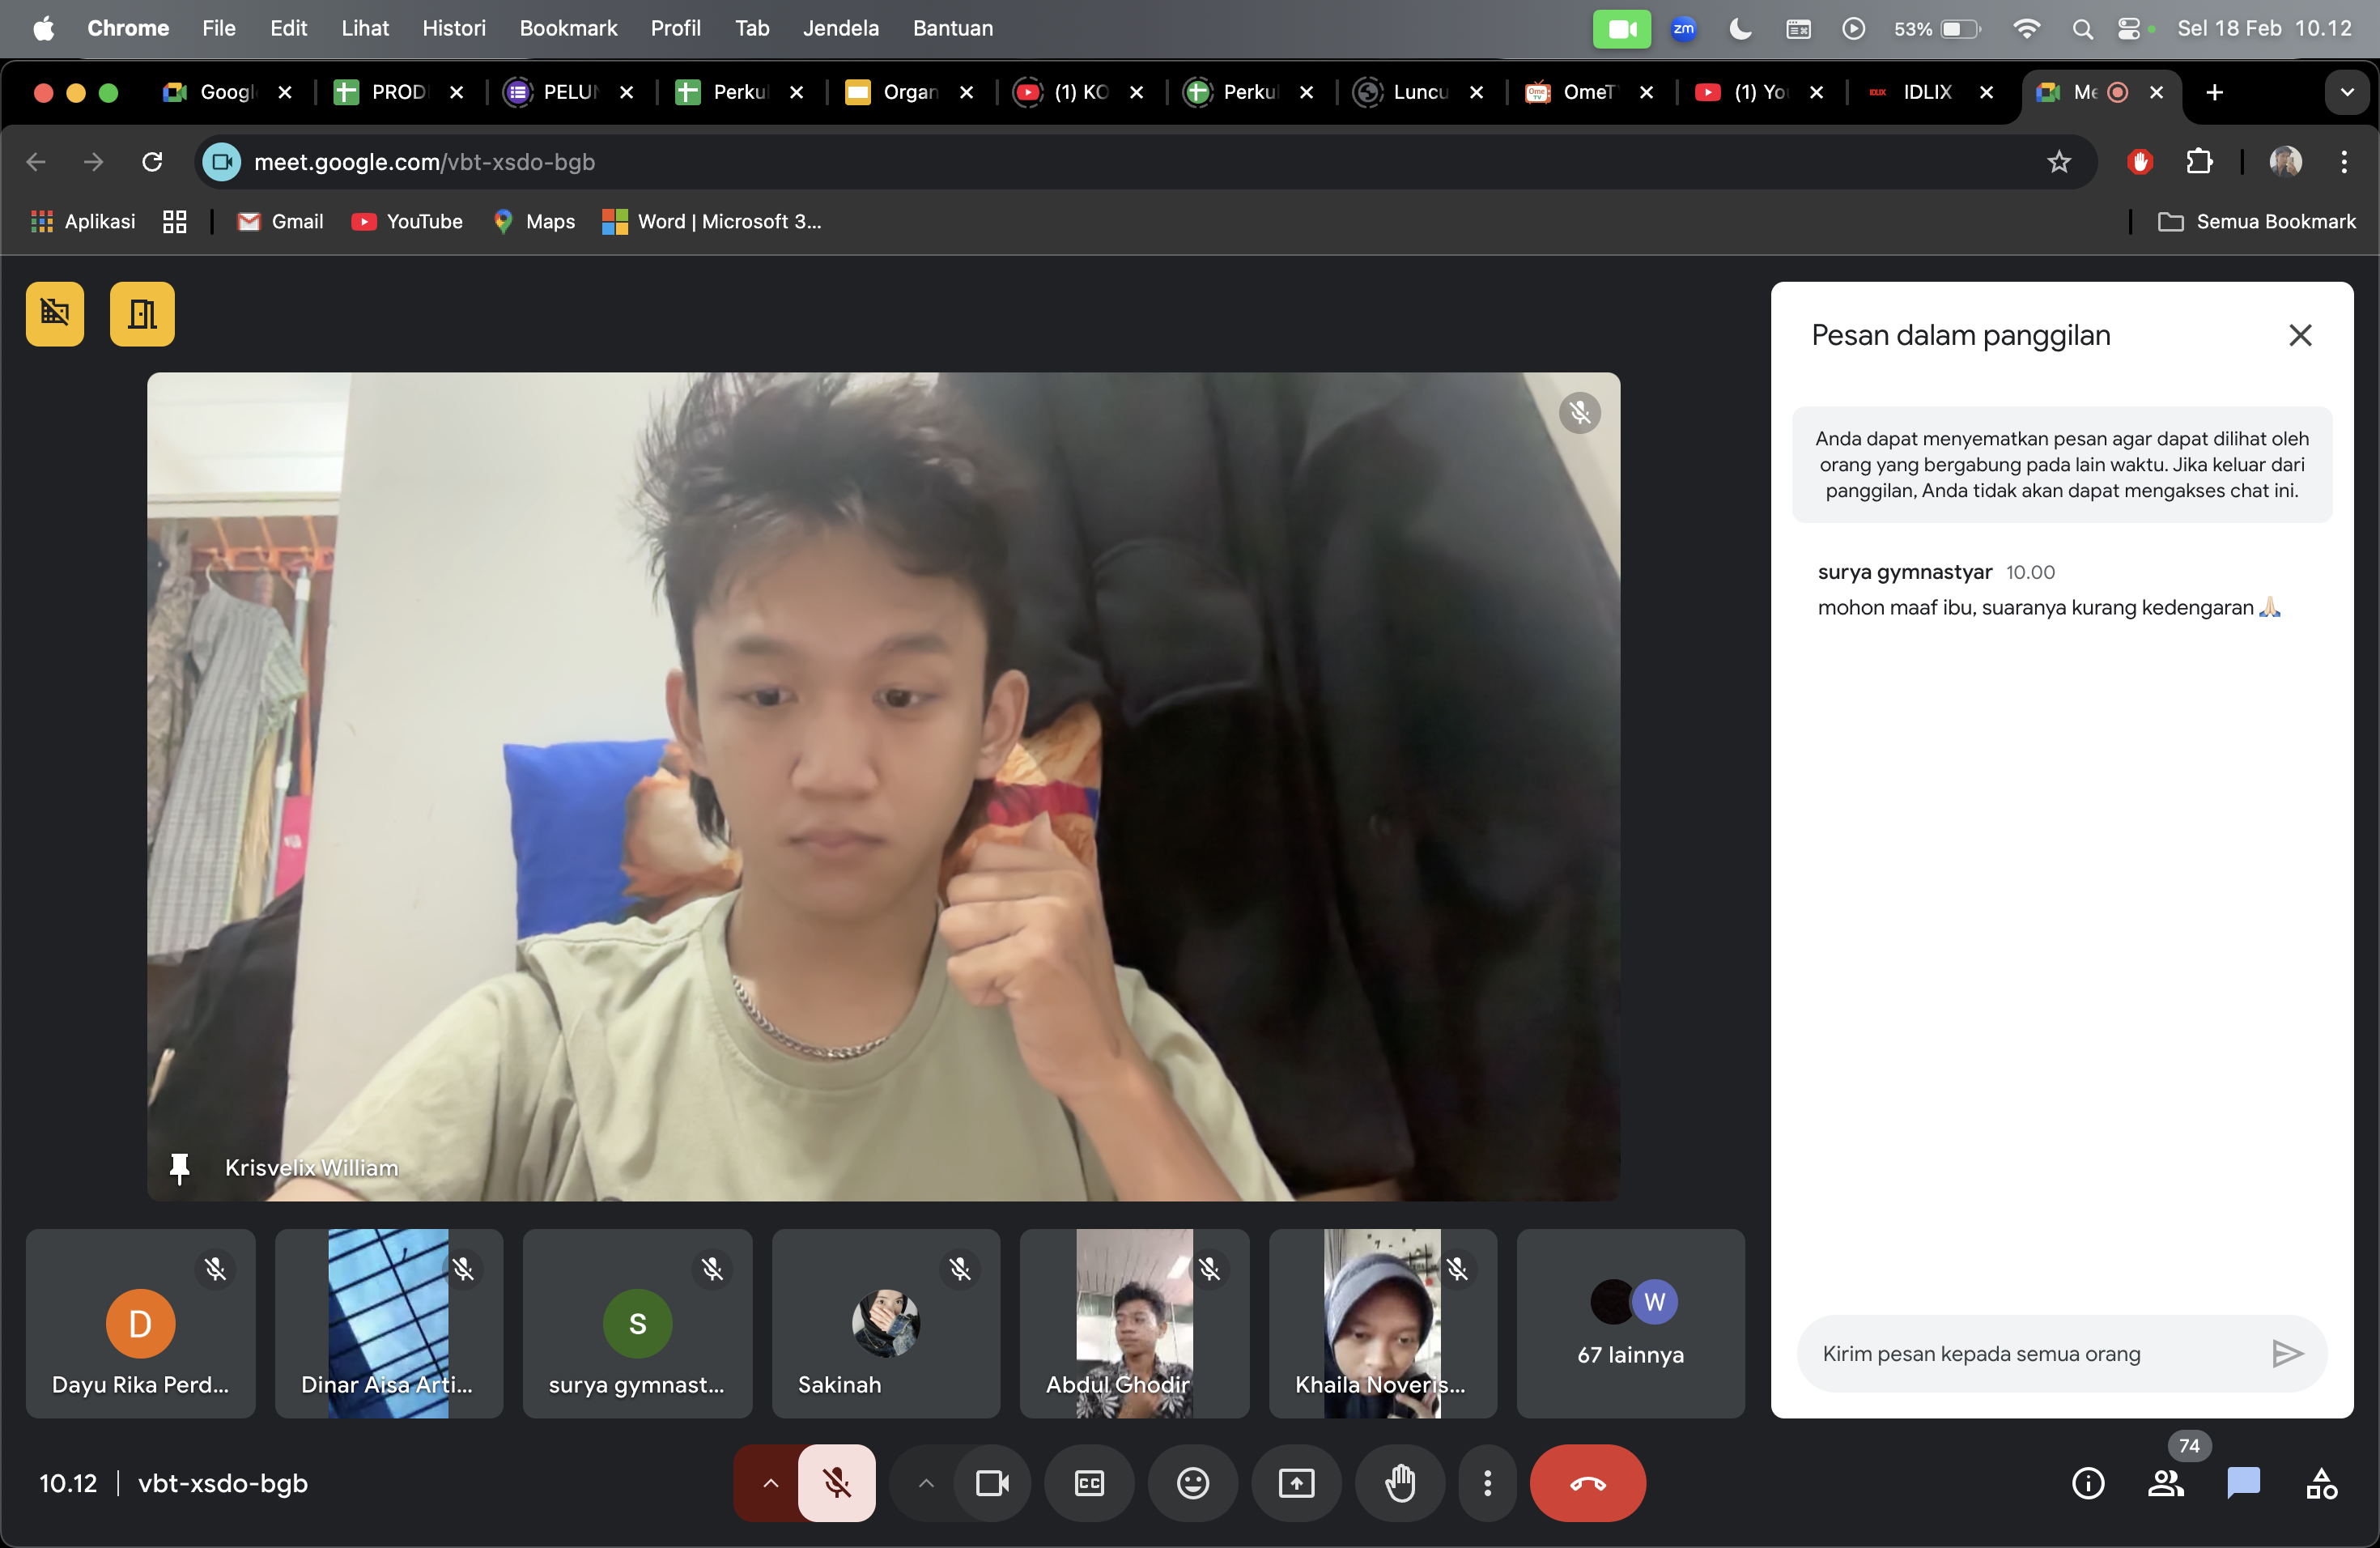Click the 67 lainnya participants tile
Viewport: 2380px width, 1548px height.
(1630, 1323)
